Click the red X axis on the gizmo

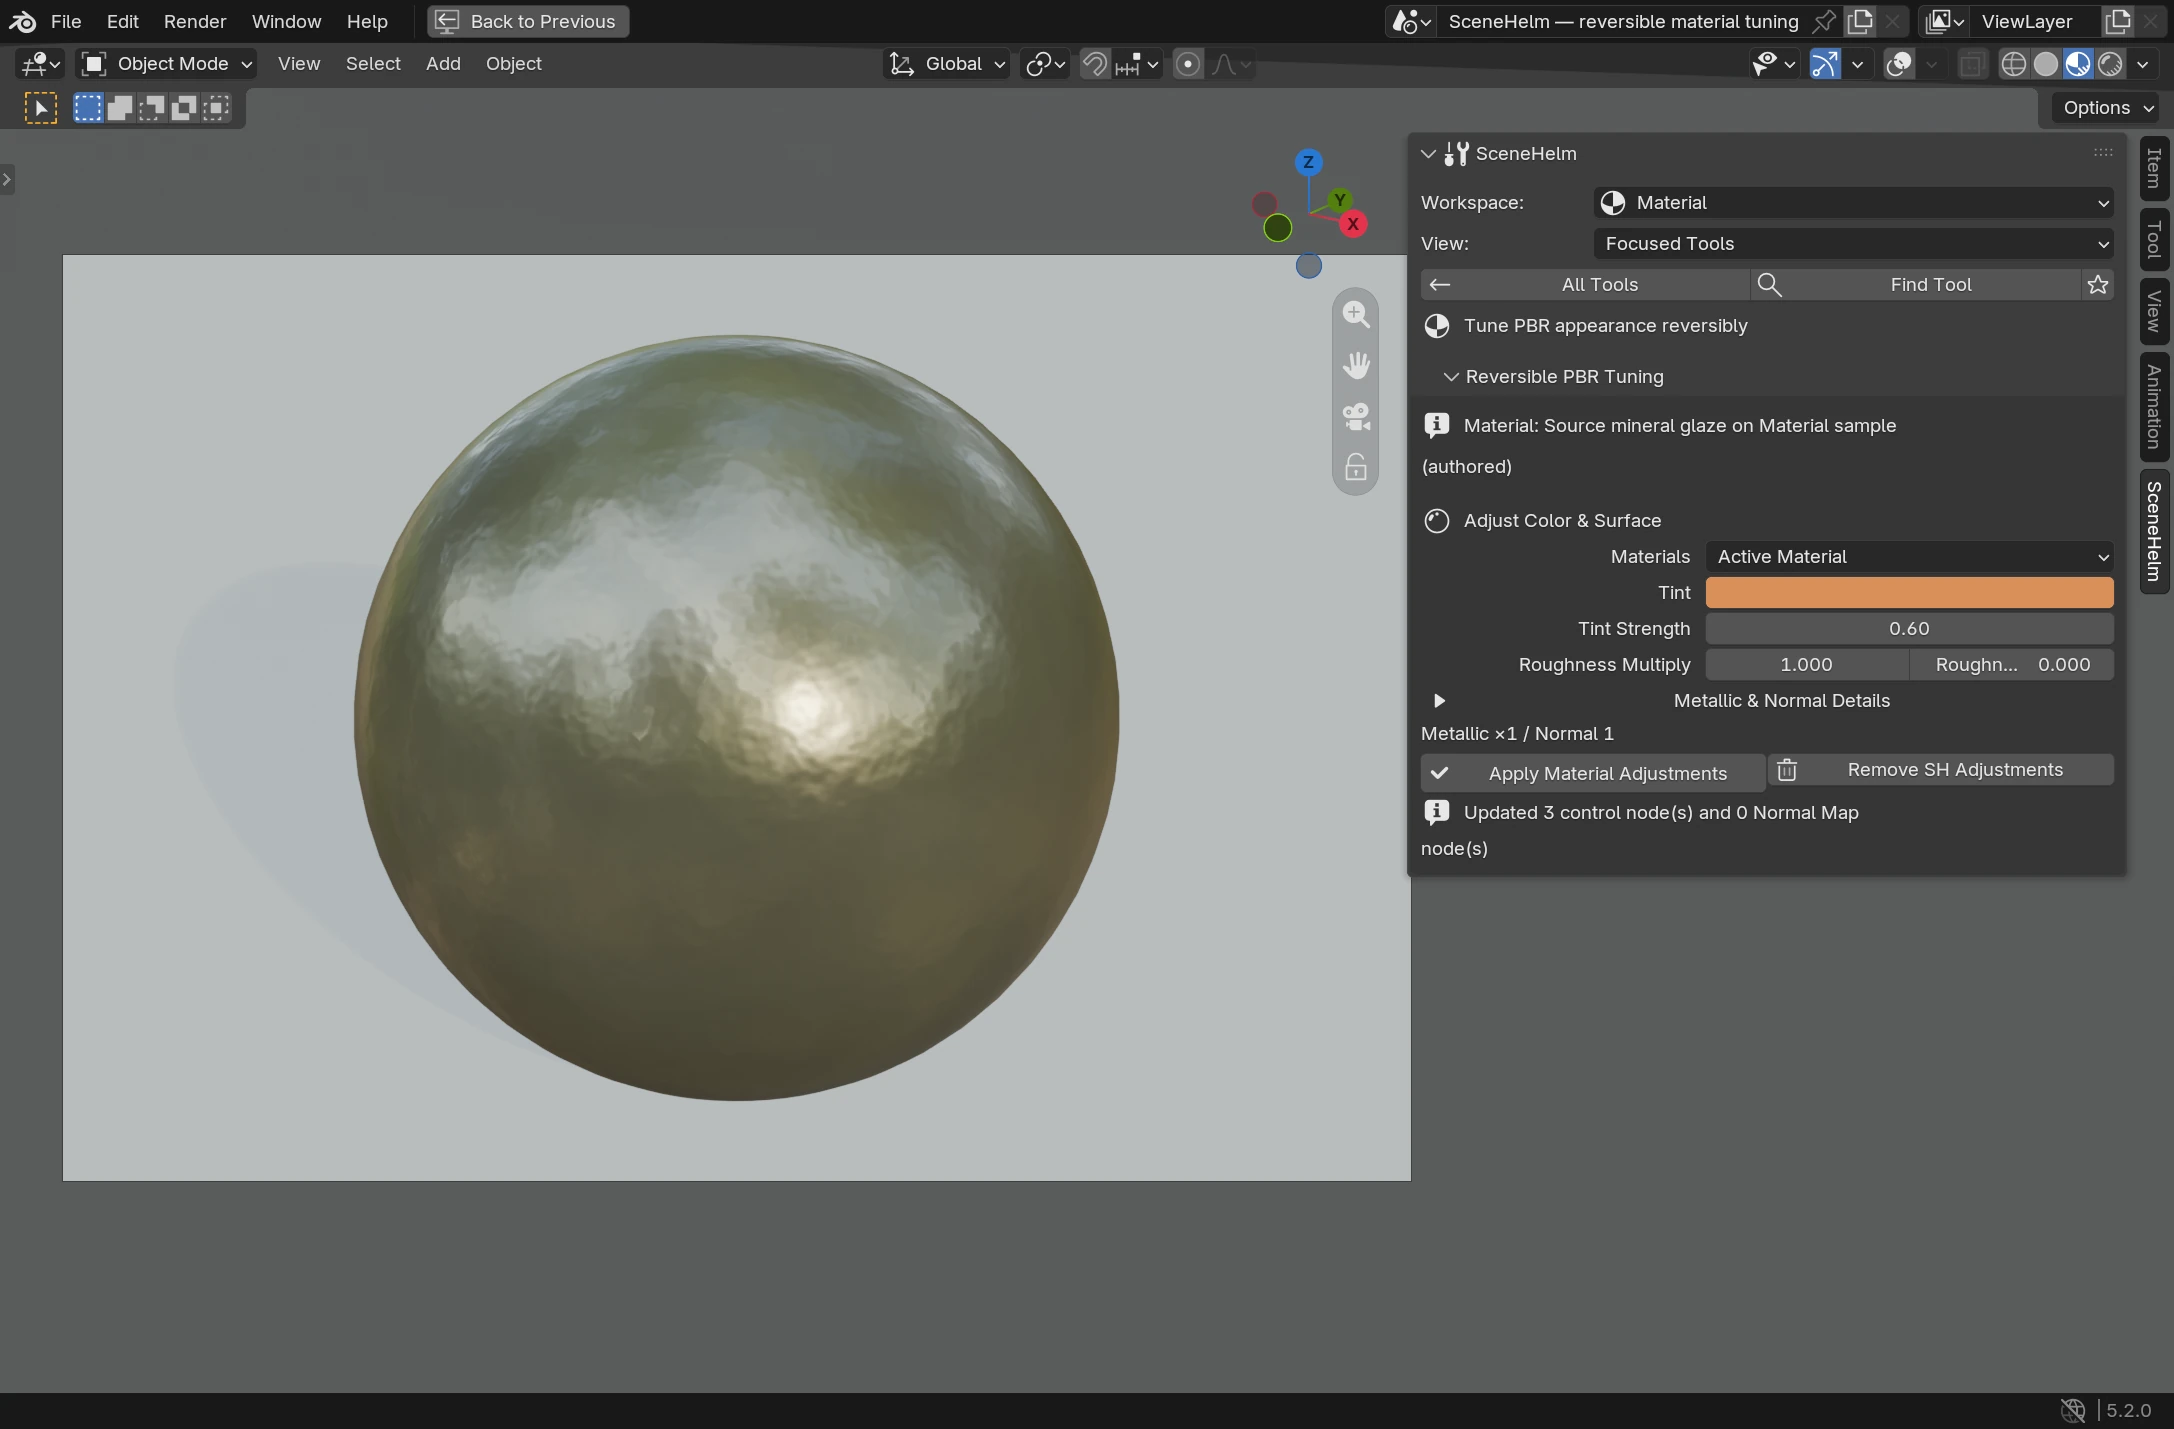(1353, 224)
